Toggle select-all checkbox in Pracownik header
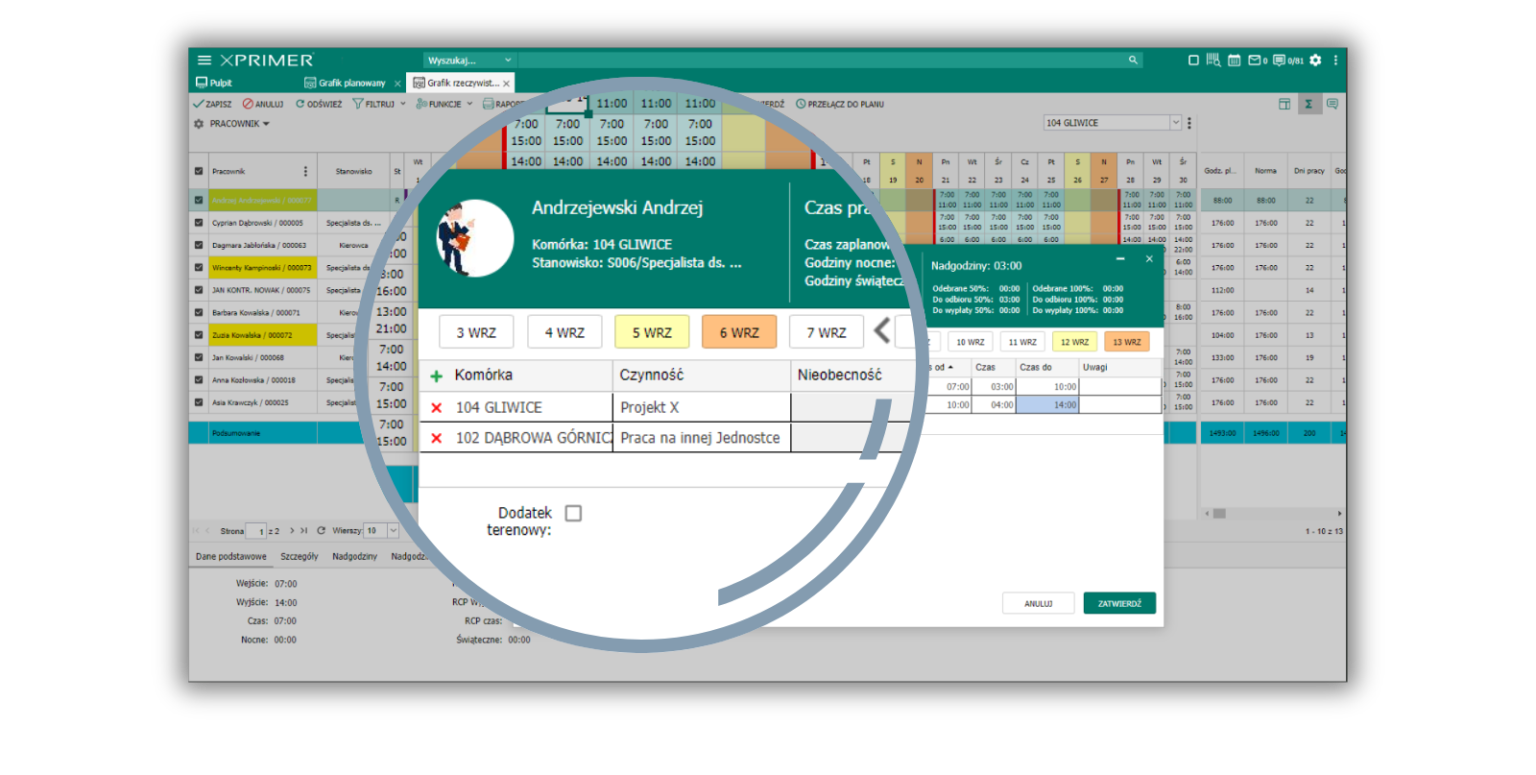 click(x=198, y=171)
